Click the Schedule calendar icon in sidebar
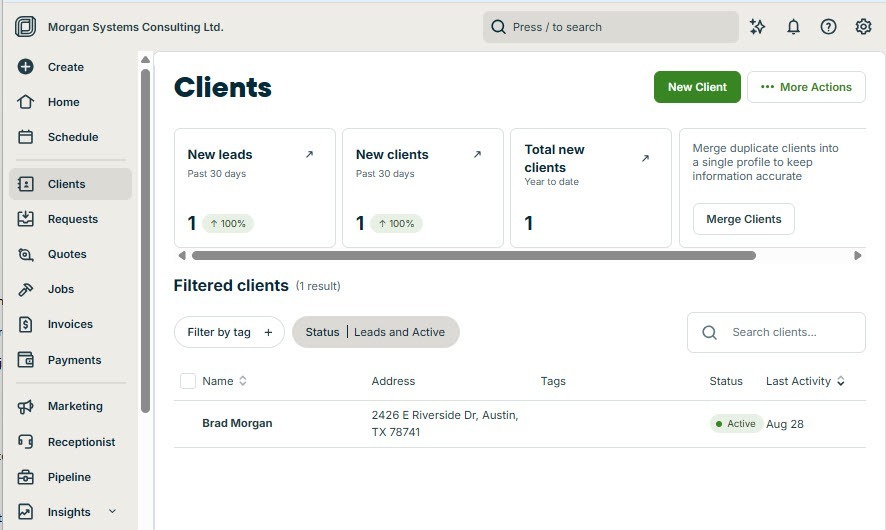Screen dimensions: 886x530 tap(25, 137)
